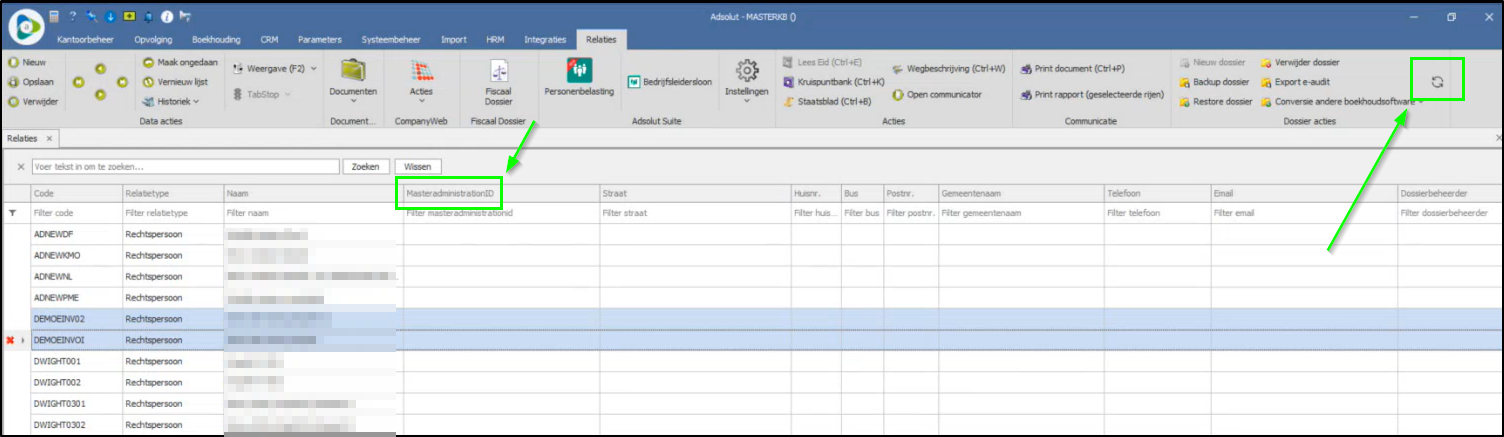Open Conversie andere boekhoudsoftware dropdown
Screen dimensions: 1504x437
point(1340,101)
